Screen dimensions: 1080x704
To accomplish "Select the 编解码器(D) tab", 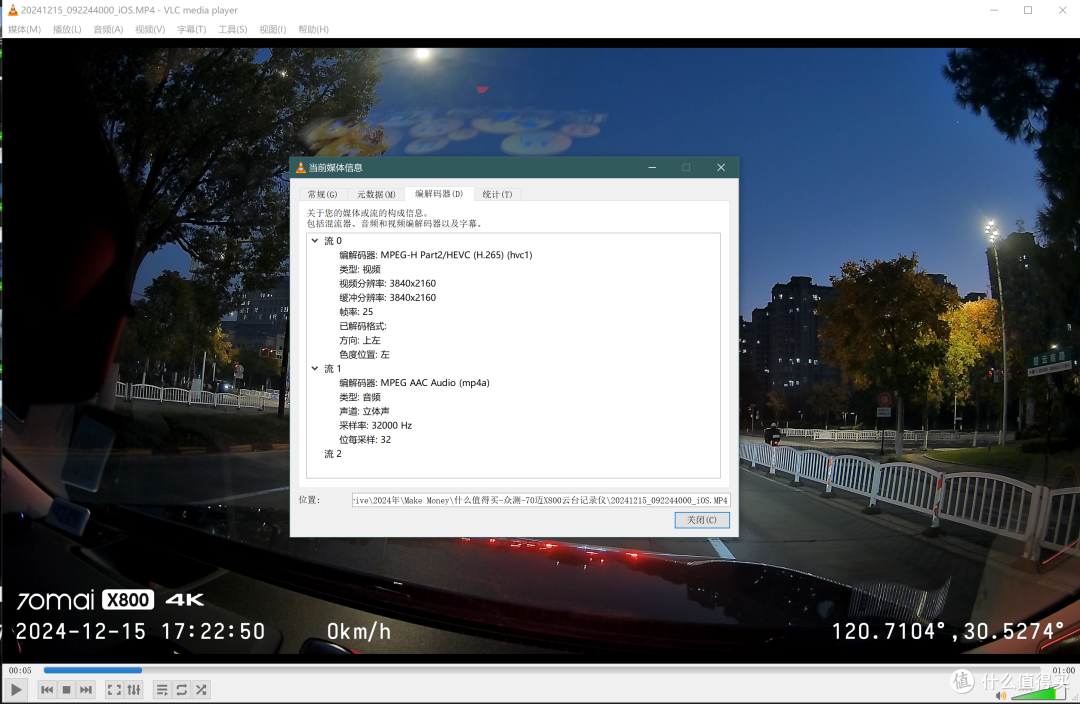I will [x=439, y=194].
